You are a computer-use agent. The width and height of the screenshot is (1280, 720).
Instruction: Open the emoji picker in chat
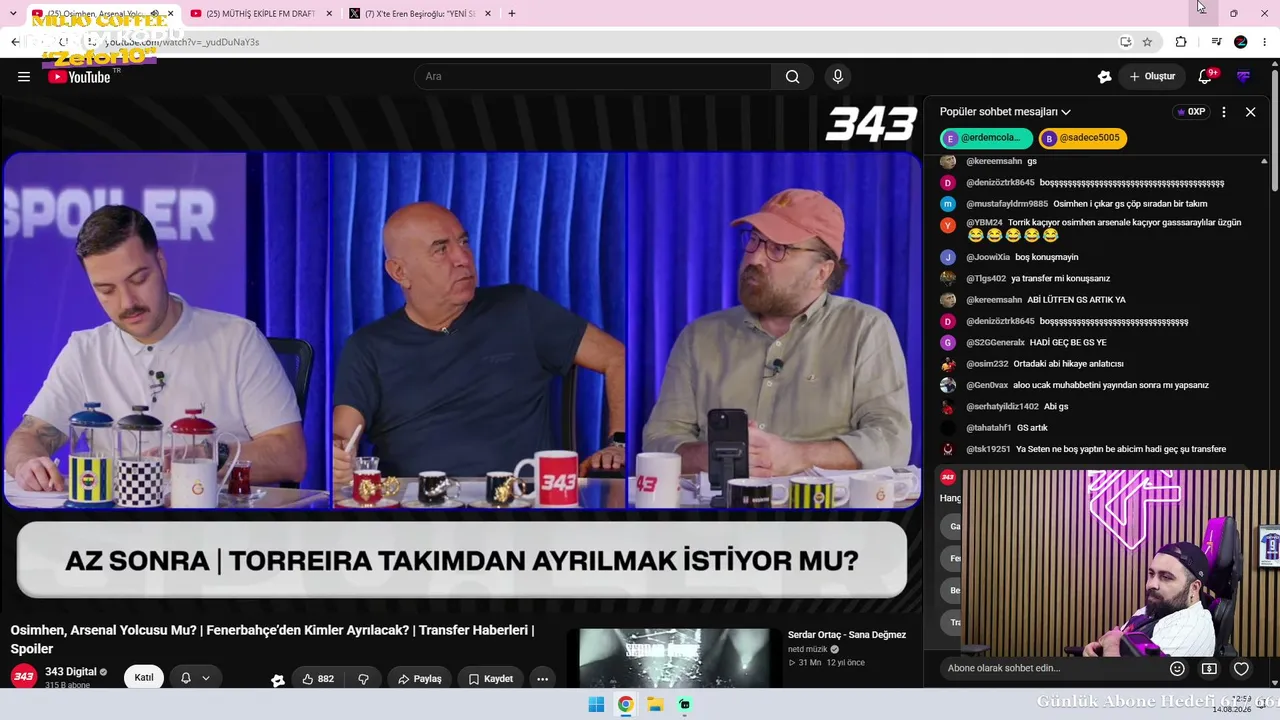[x=1177, y=669]
